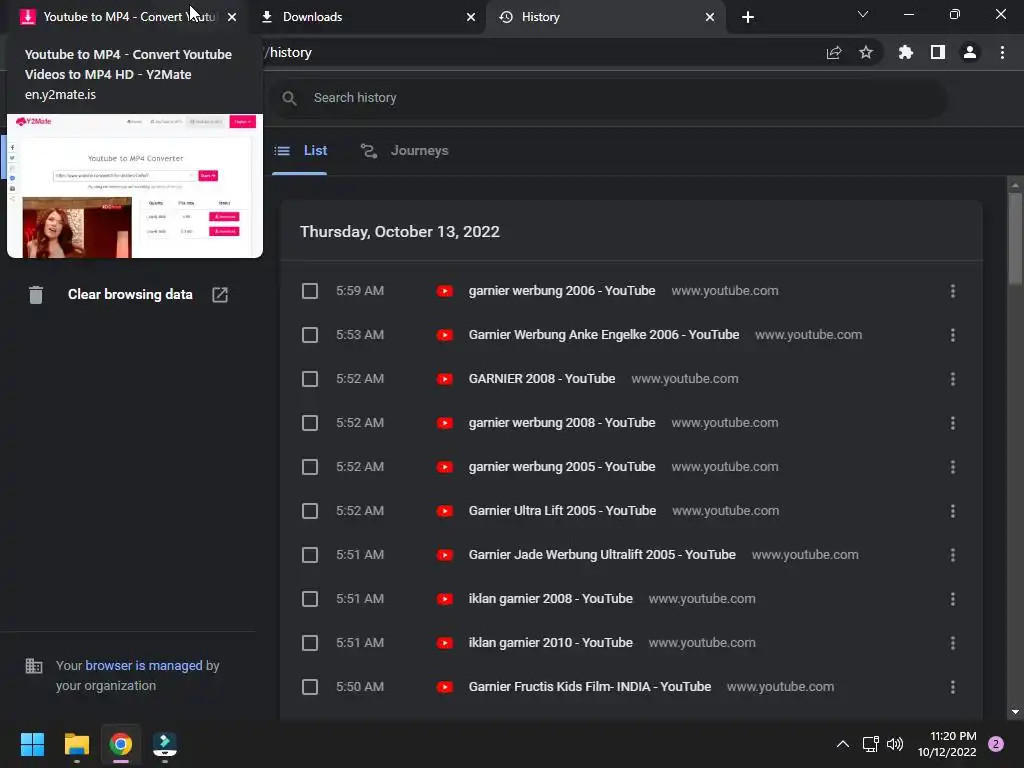Open notification center badge showing 2

click(995, 744)
